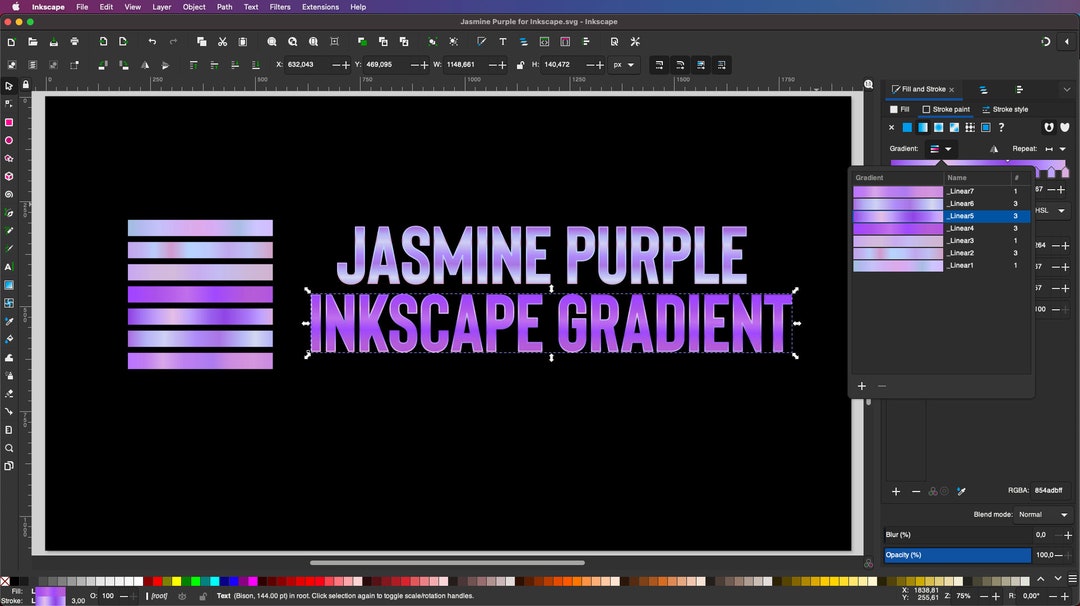Enable pattern fill for the stroke
Screen dimensions: 1080x606
pyautogui.click(x=970, y=127)
